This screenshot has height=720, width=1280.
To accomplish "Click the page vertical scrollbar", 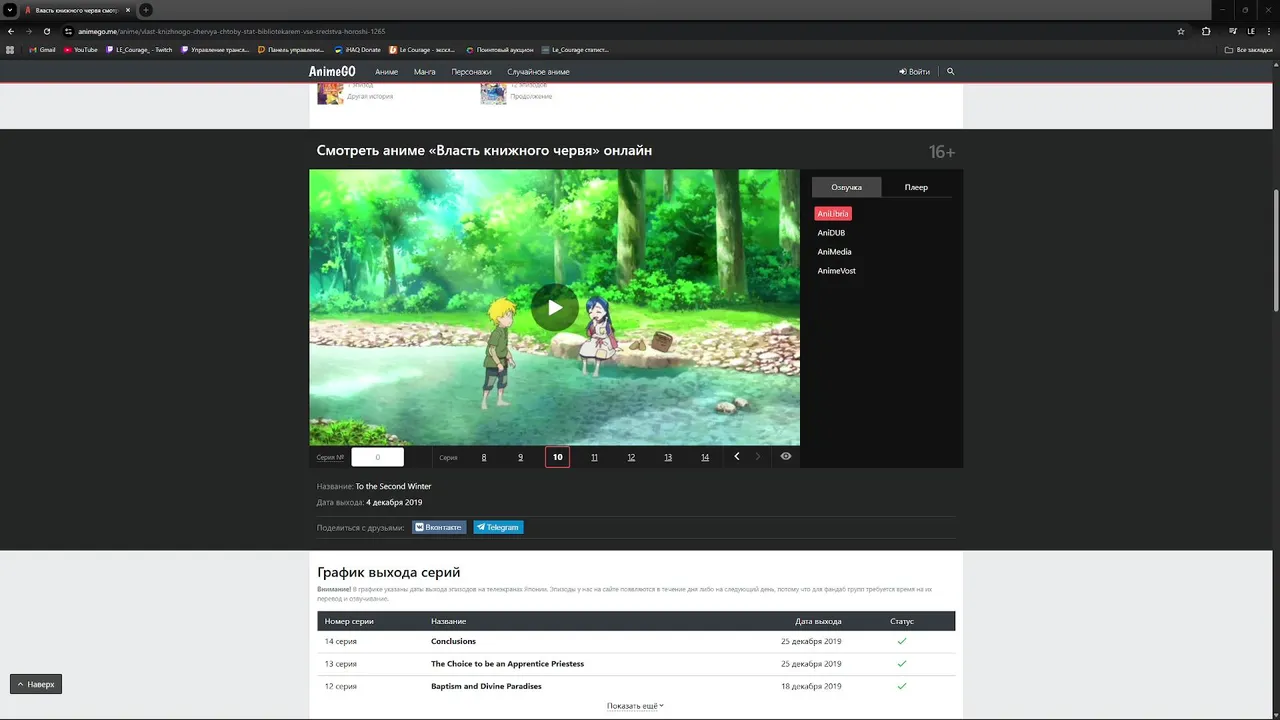I will 1276,250.
